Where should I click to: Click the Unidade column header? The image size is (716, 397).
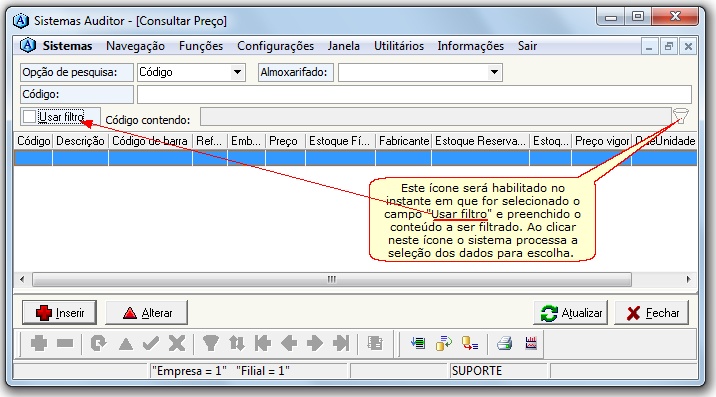(675, 141)
